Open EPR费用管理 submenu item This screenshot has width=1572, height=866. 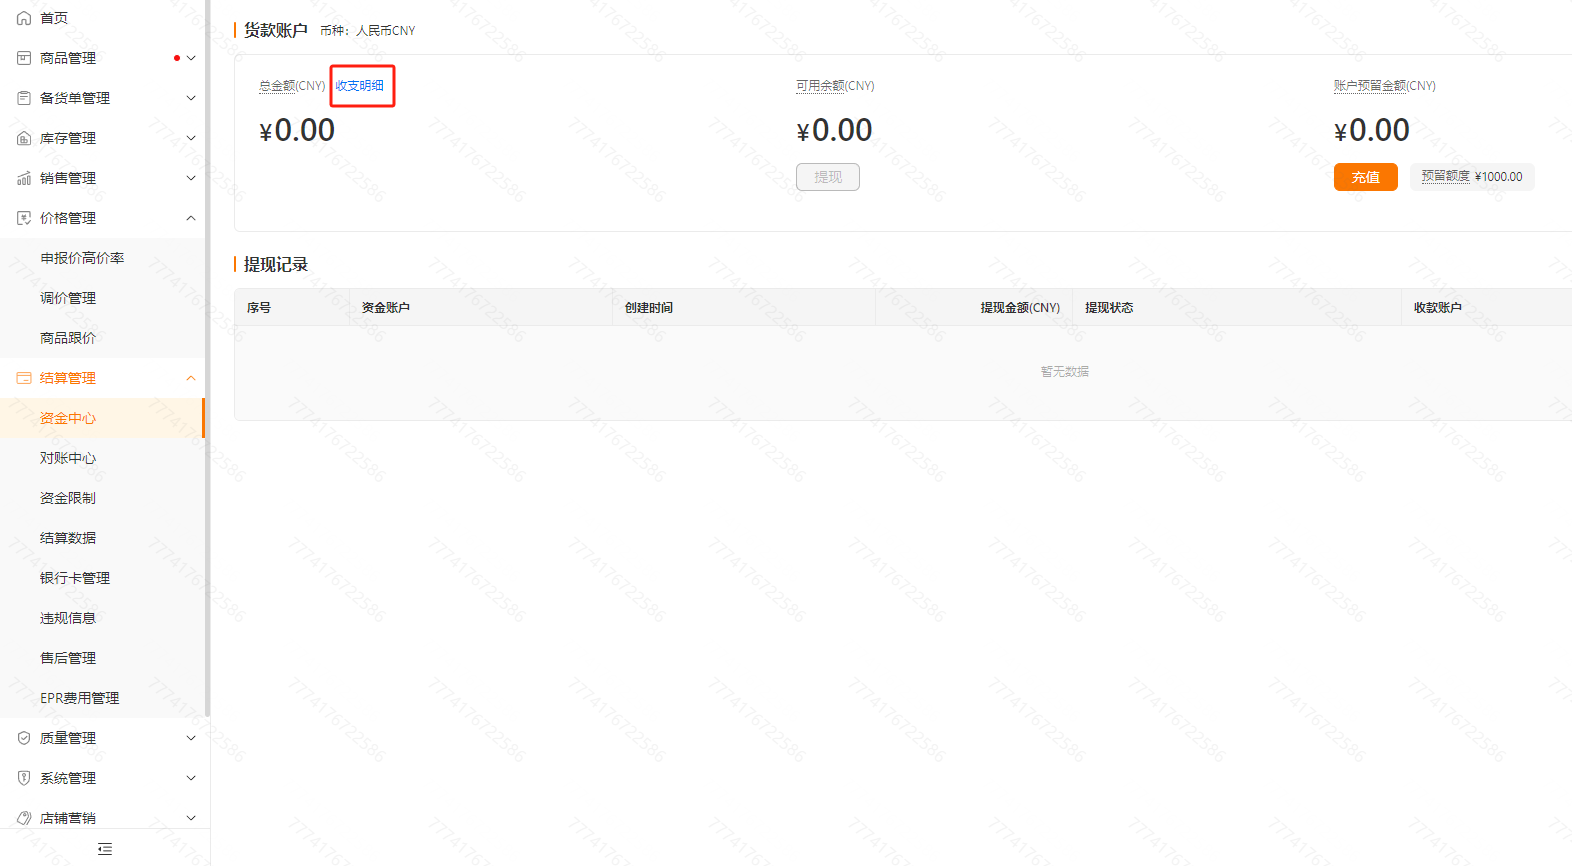click(x=102, y=698)
